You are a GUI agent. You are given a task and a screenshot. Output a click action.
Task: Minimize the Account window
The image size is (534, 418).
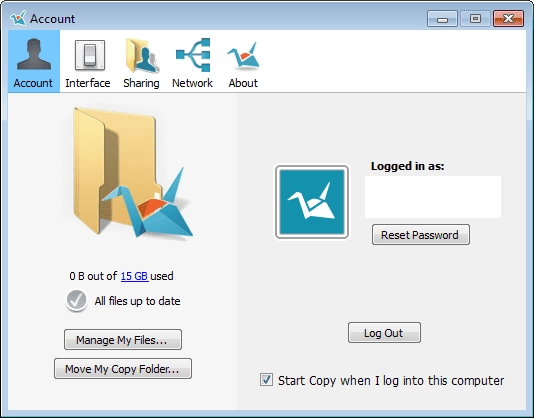(442, 18)
